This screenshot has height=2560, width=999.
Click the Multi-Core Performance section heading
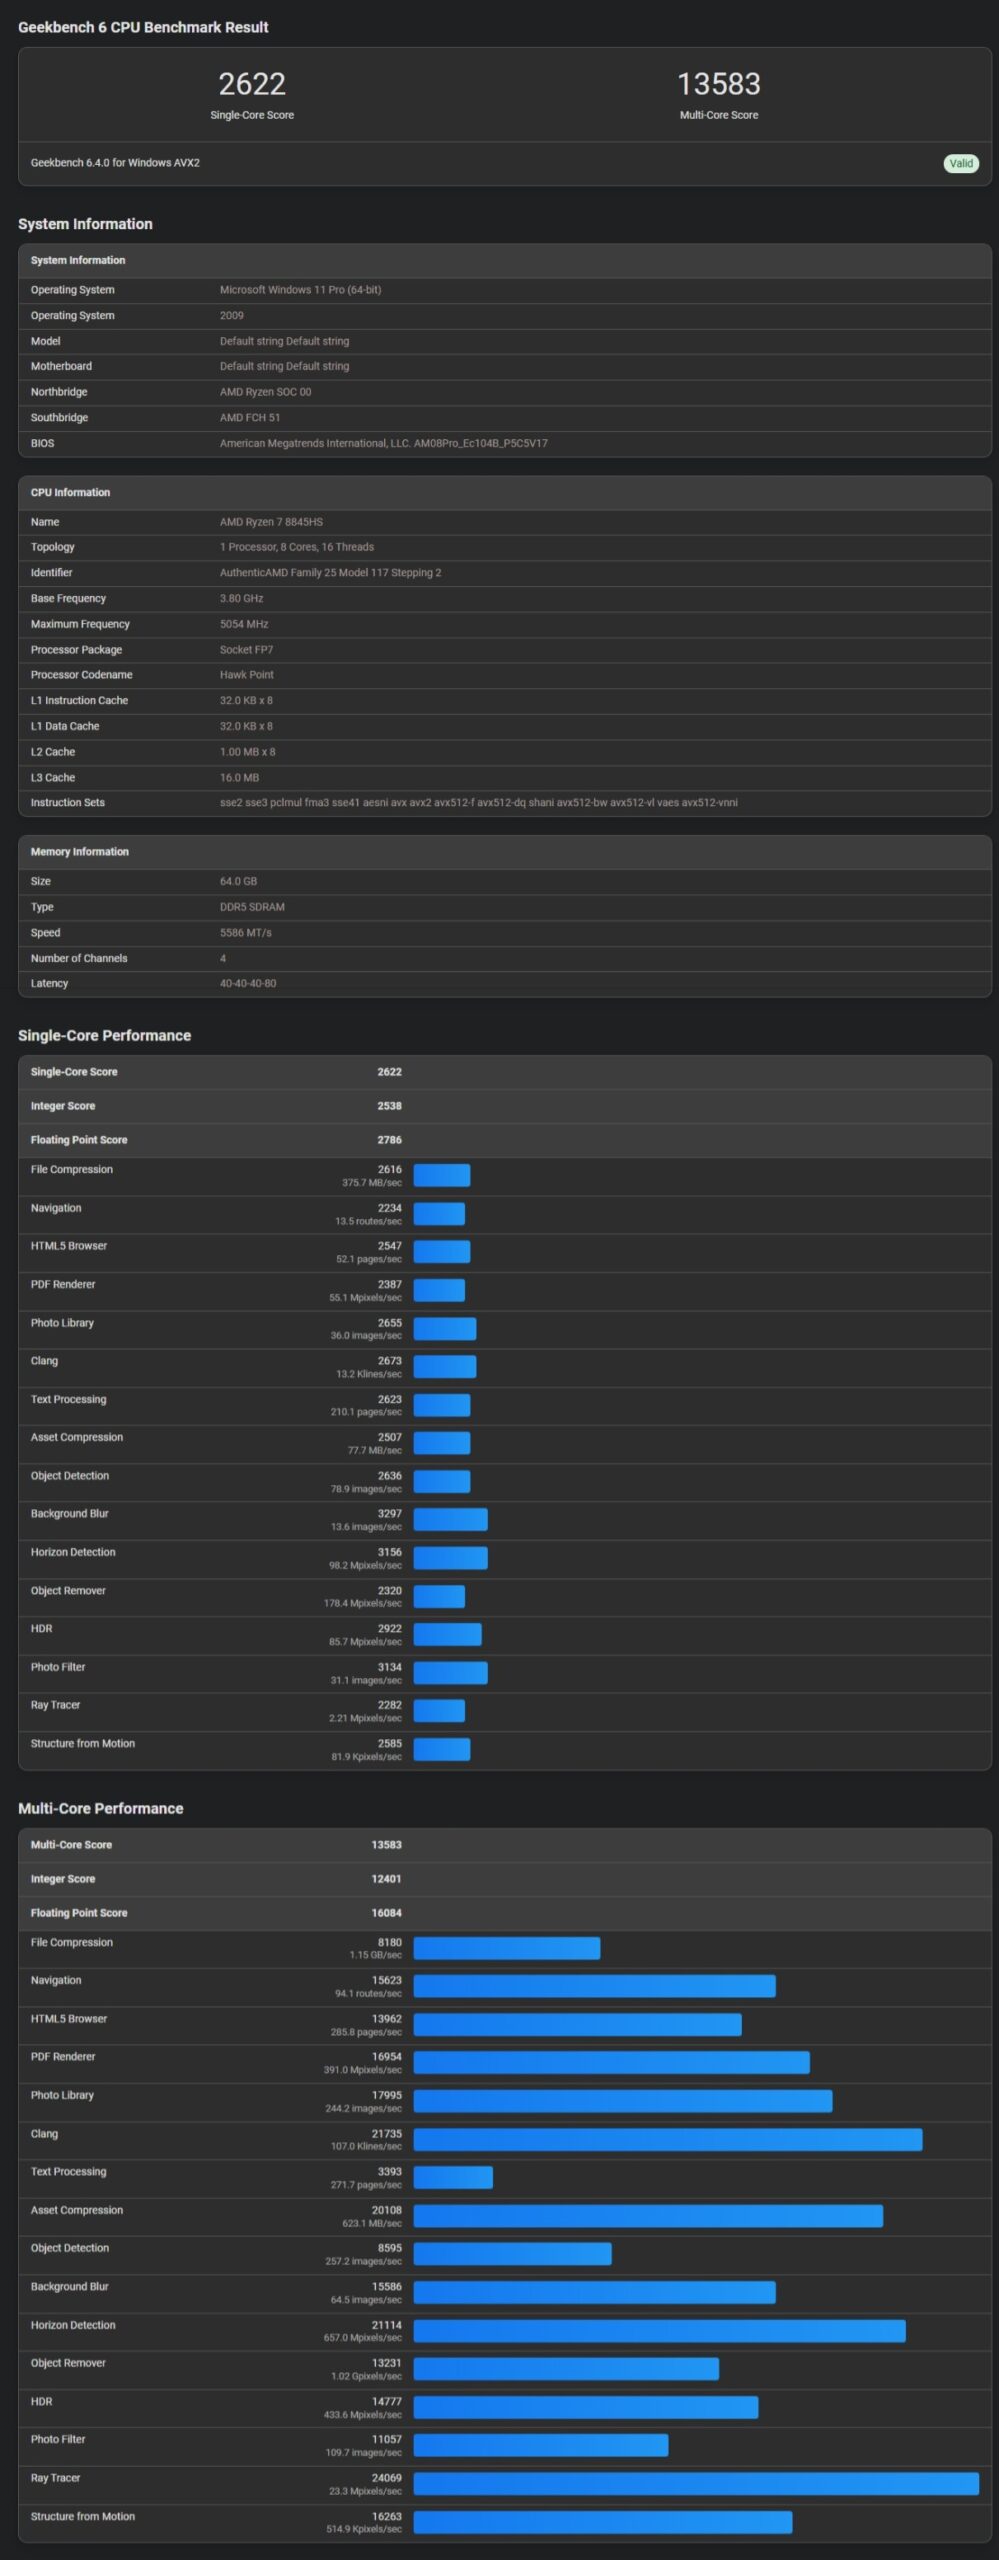pos(100,1809)
